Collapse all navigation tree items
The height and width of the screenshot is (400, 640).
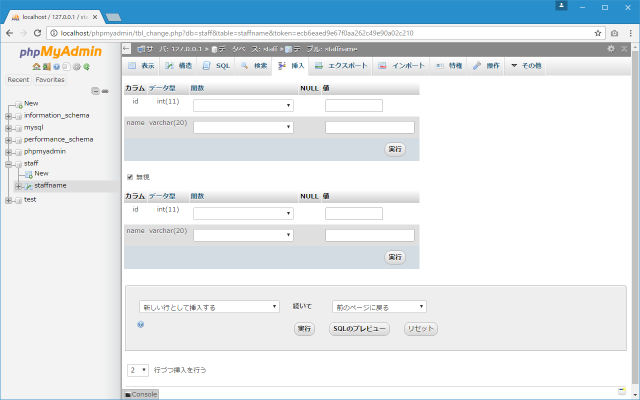[x=96, y=91]
